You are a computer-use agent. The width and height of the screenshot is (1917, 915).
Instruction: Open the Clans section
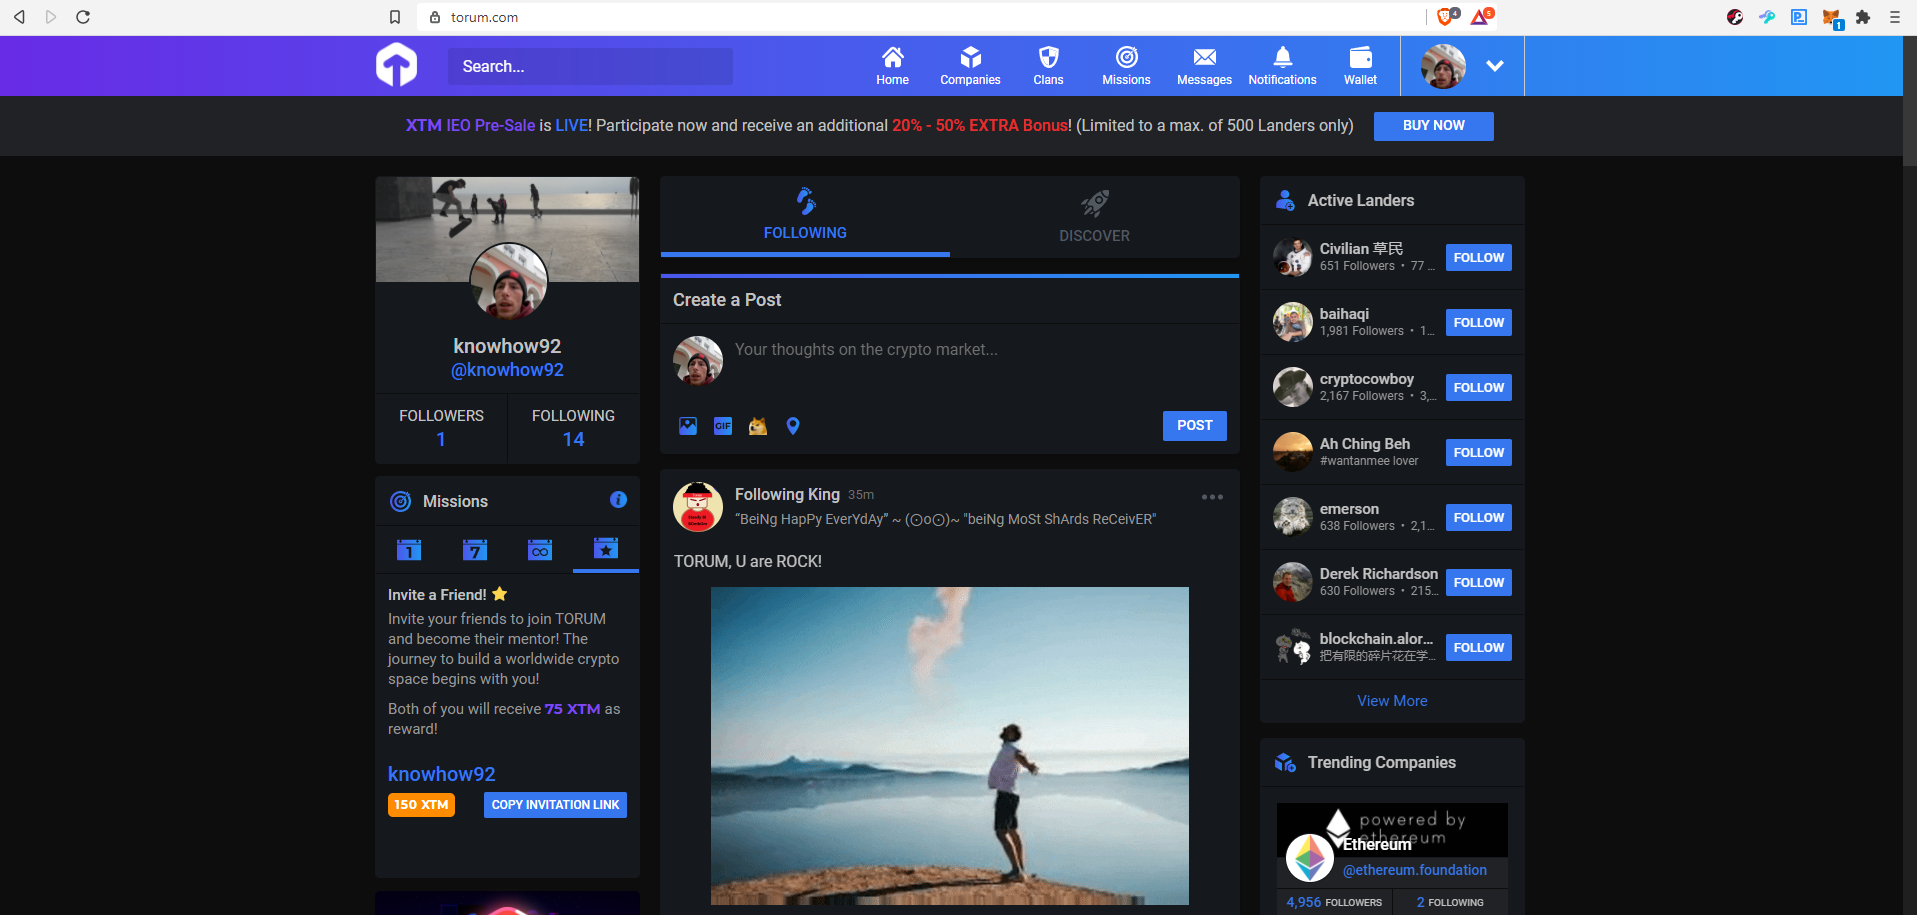[x=1048, y=66]
